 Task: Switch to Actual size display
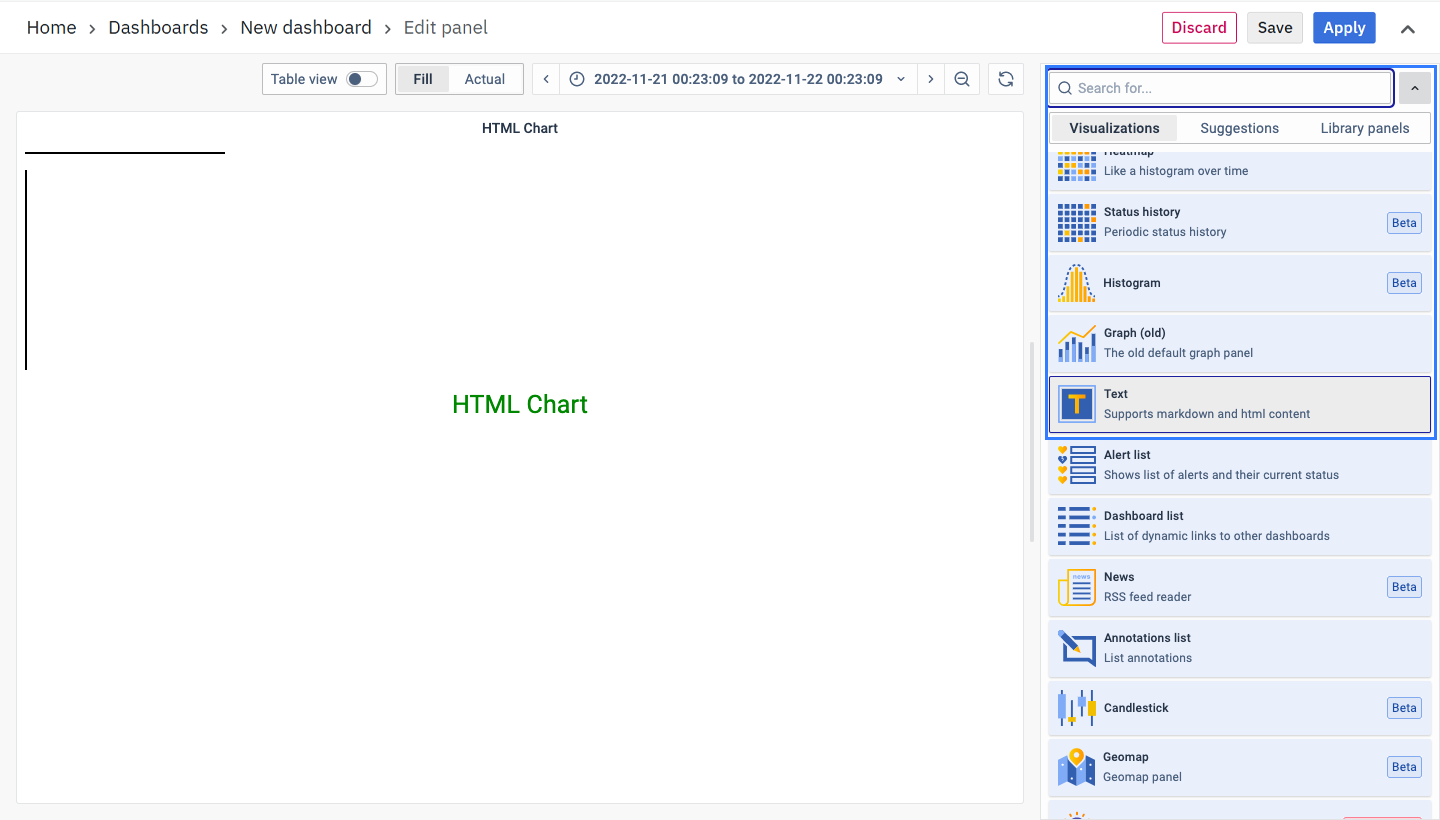point(485,79)
